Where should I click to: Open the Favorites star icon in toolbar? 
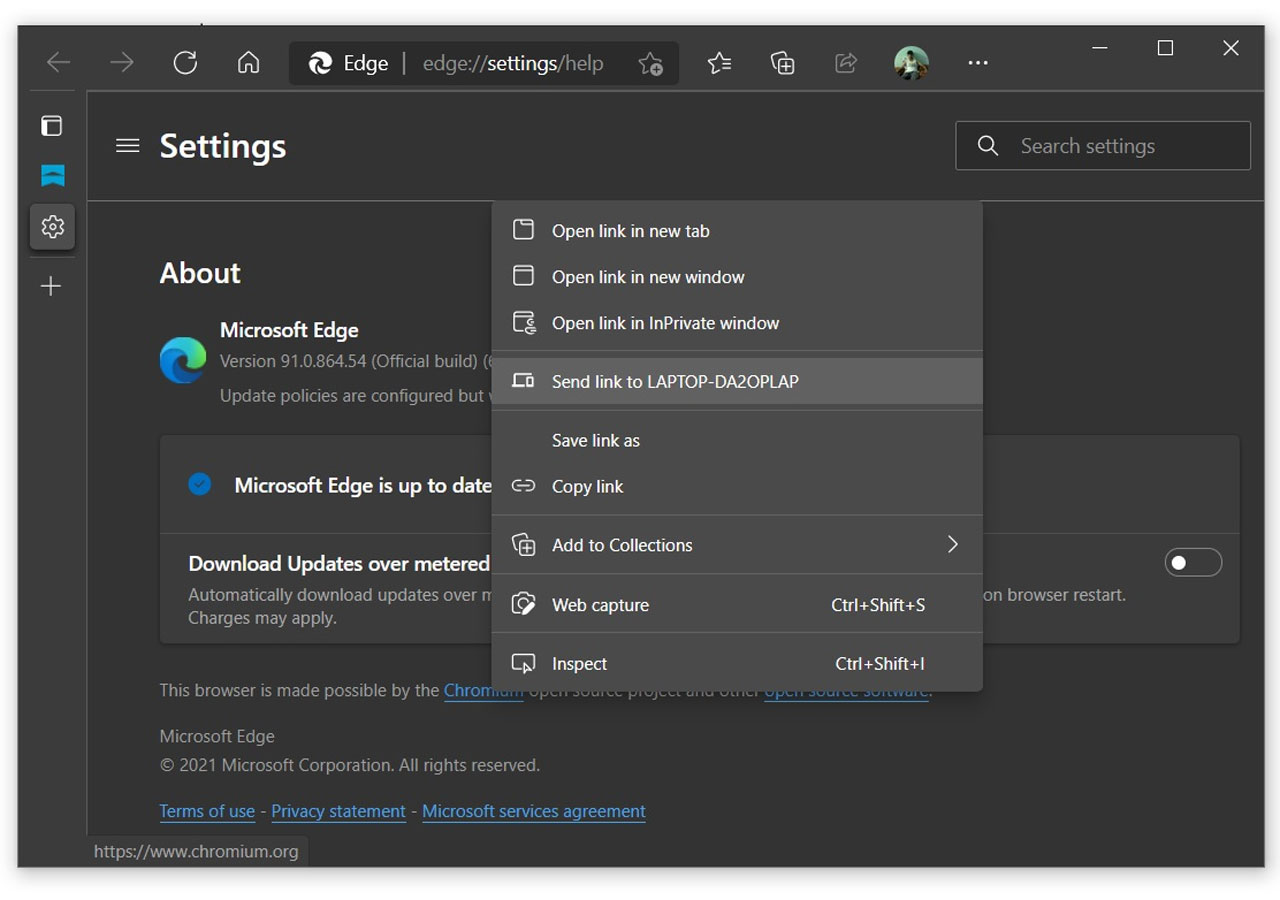[718, 62]
